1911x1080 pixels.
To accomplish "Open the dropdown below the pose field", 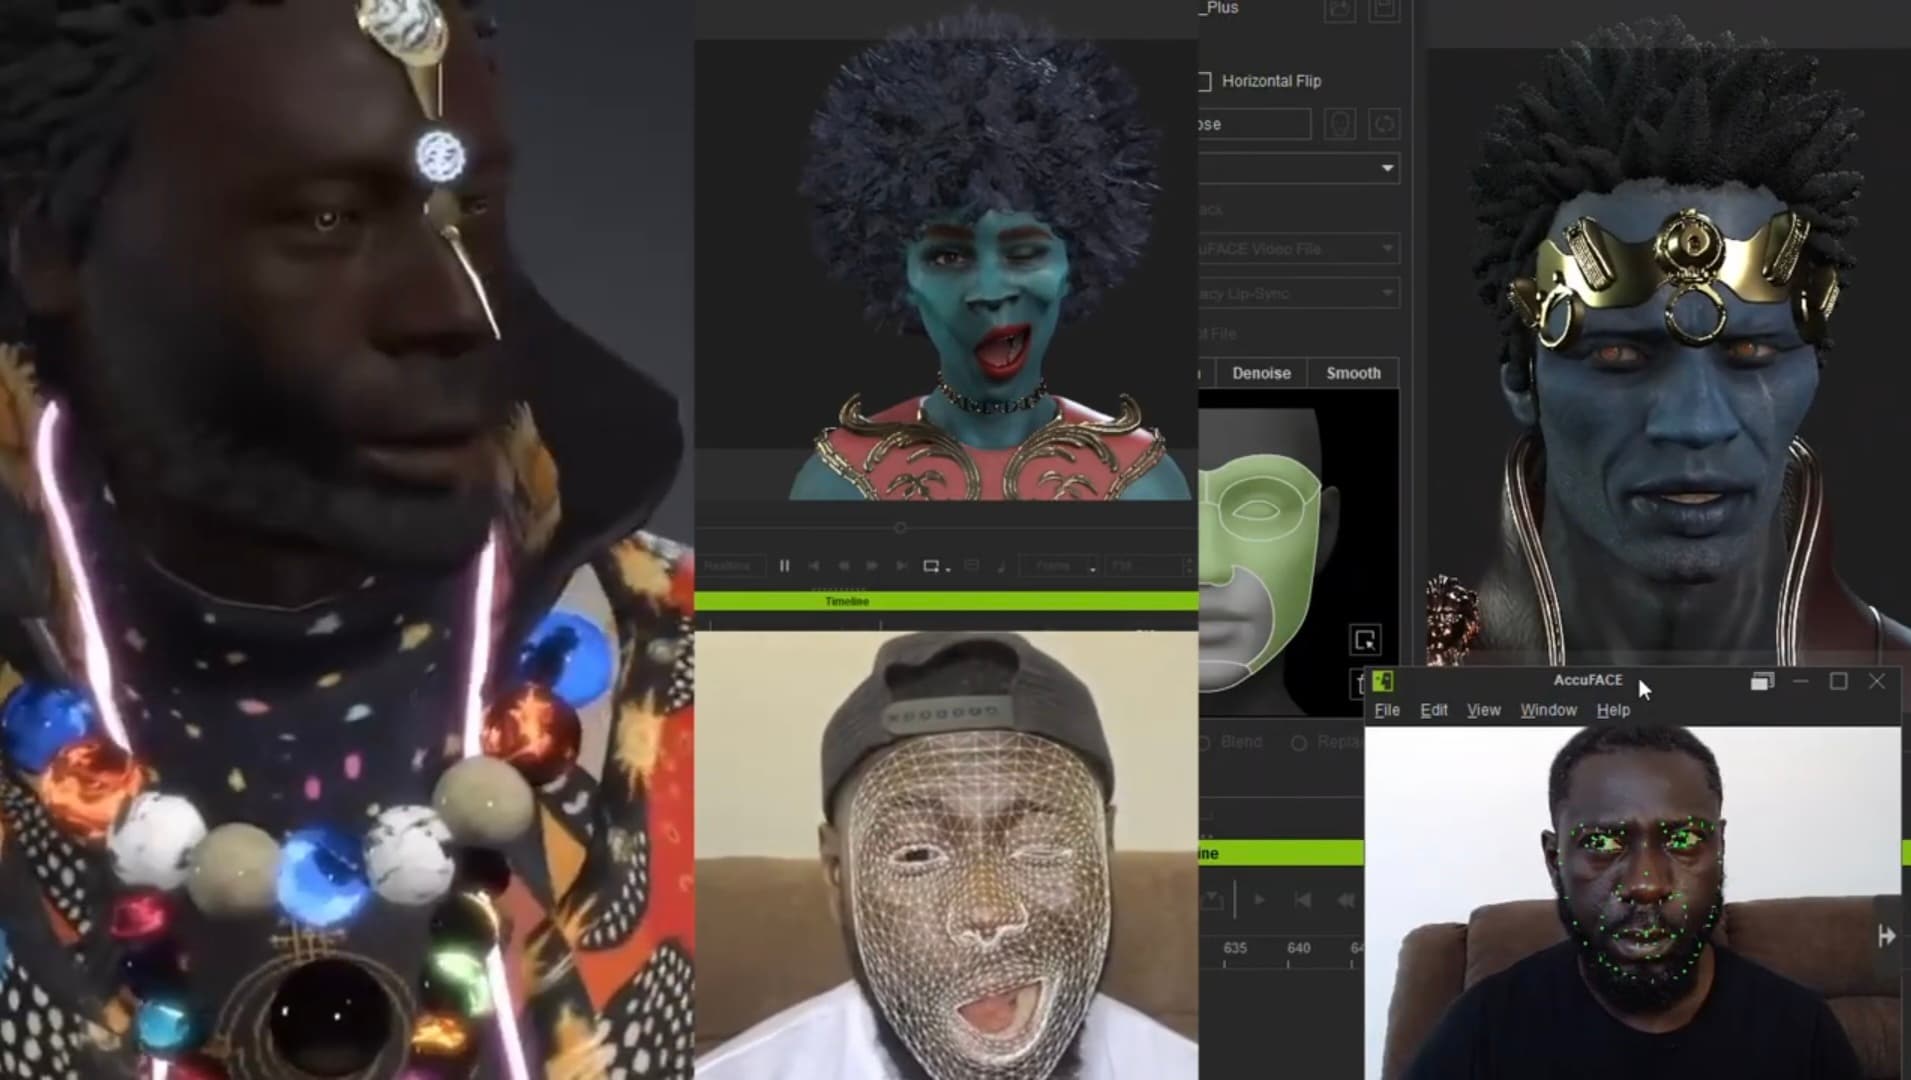I will coord(1299,168).
